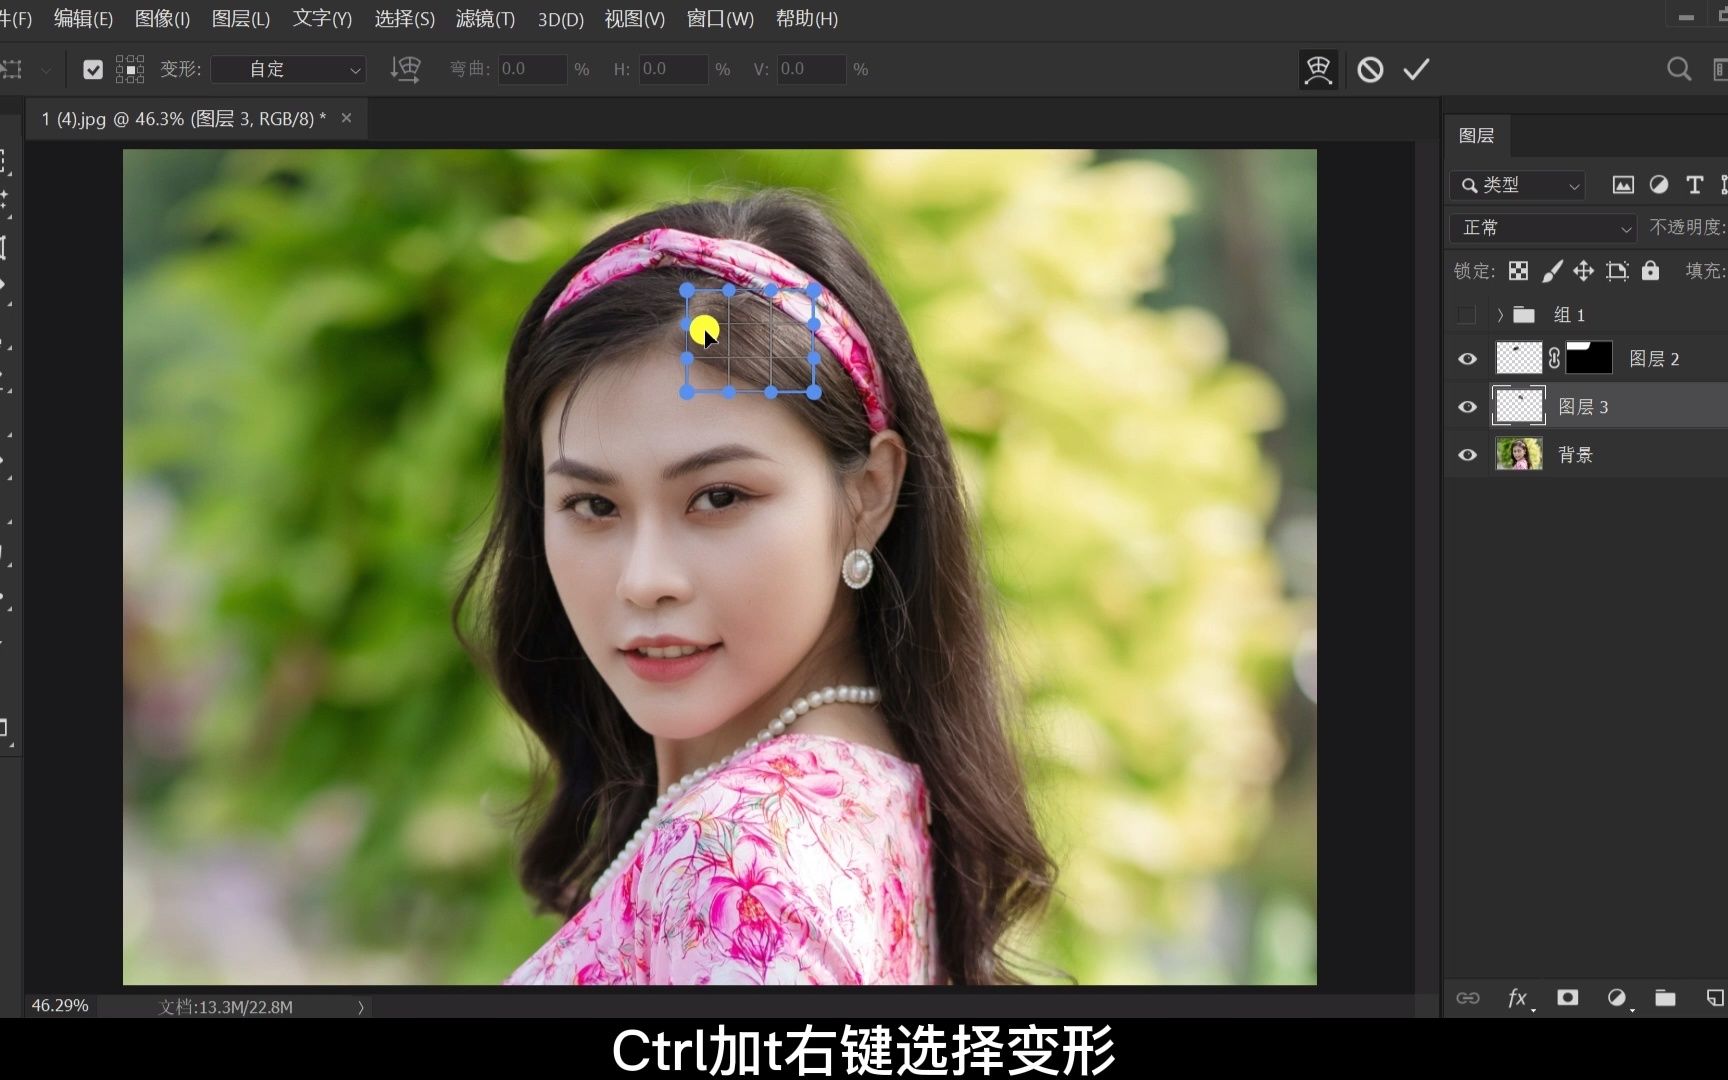Click the lock all icon
The image size is (1728, 1080).
[1650, 271]
